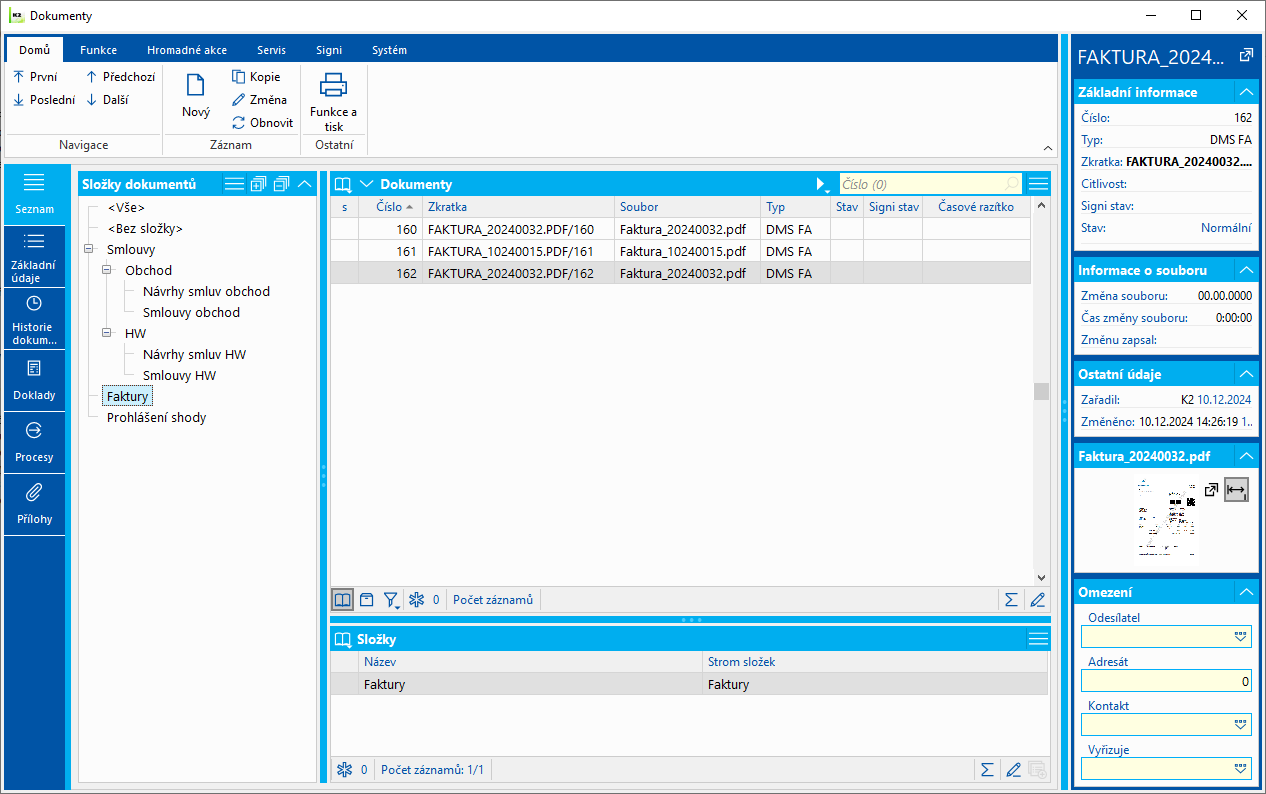
Task: Open the Odesílatel dropdown
Action: click(1241, 637)
